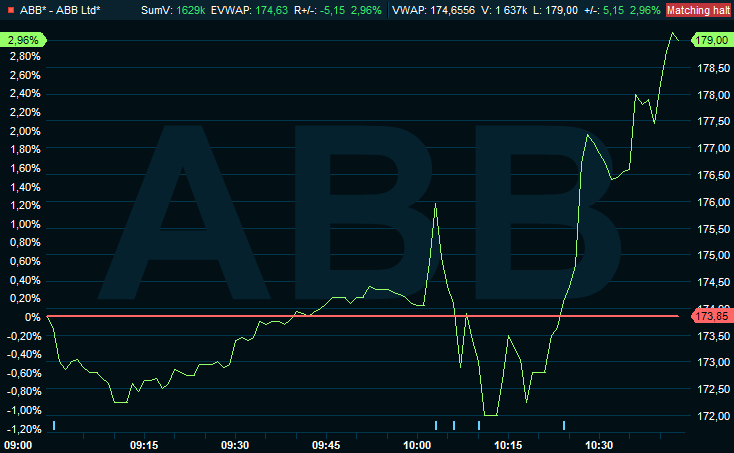Click the 174,50 right axis price label
The image size is (734, 453).
(x=713, y=282)
